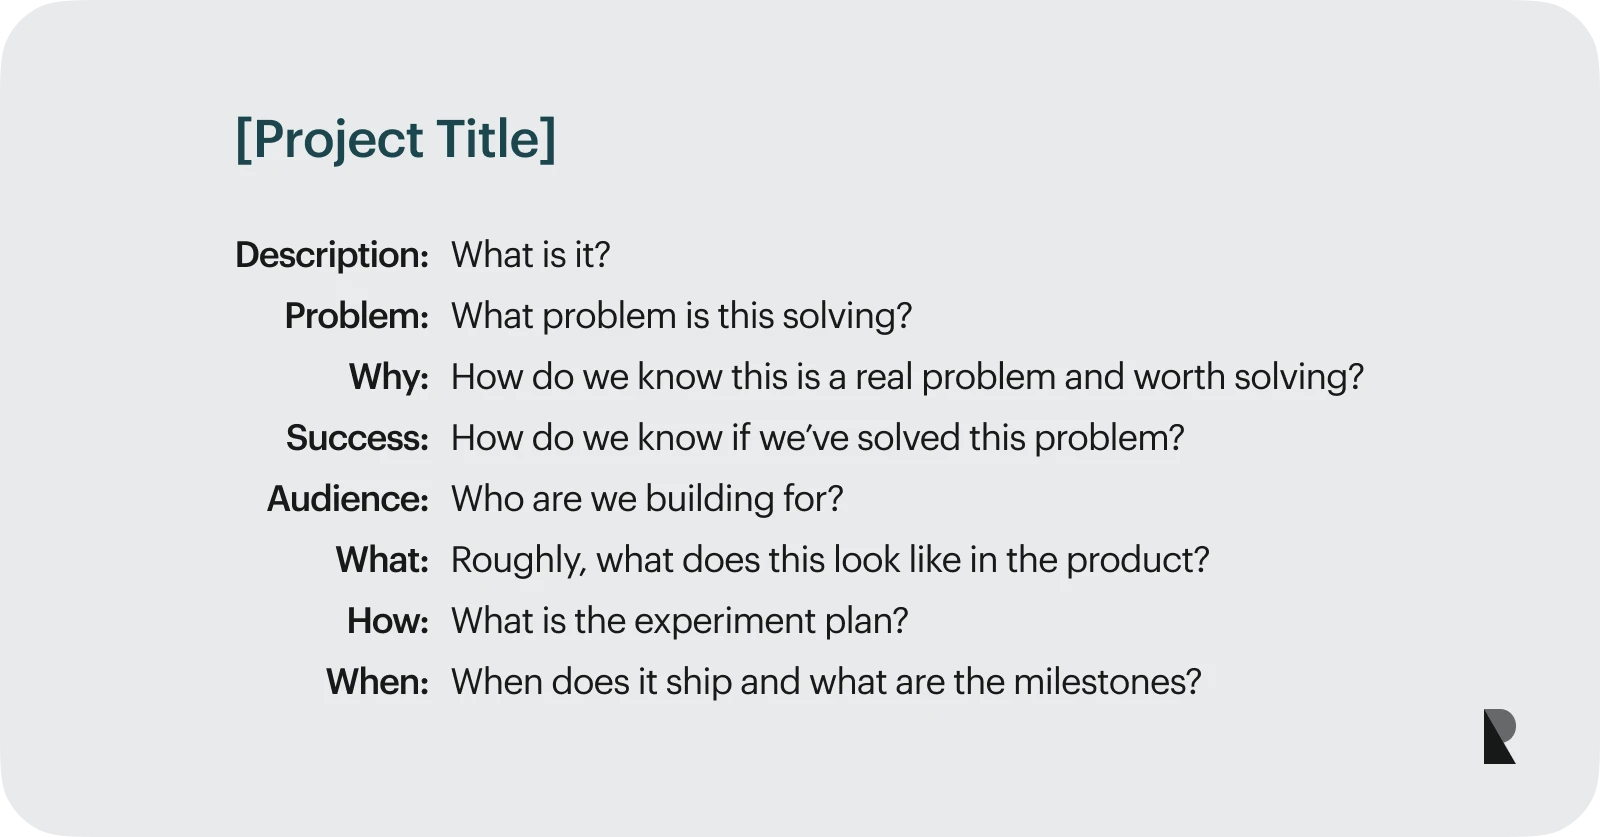1600x837 pixels.
Task: Select the Success: label
Action: click(x=357, y=438)
